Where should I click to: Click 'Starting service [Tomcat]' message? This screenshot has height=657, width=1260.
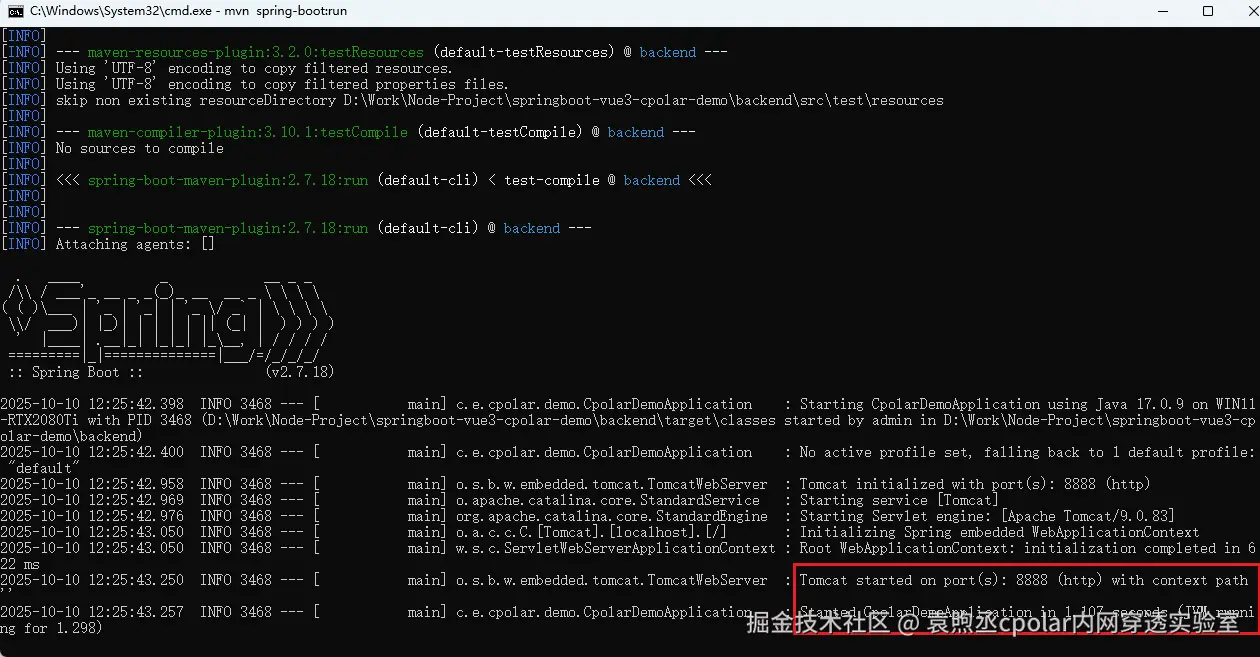click(899, 500)
